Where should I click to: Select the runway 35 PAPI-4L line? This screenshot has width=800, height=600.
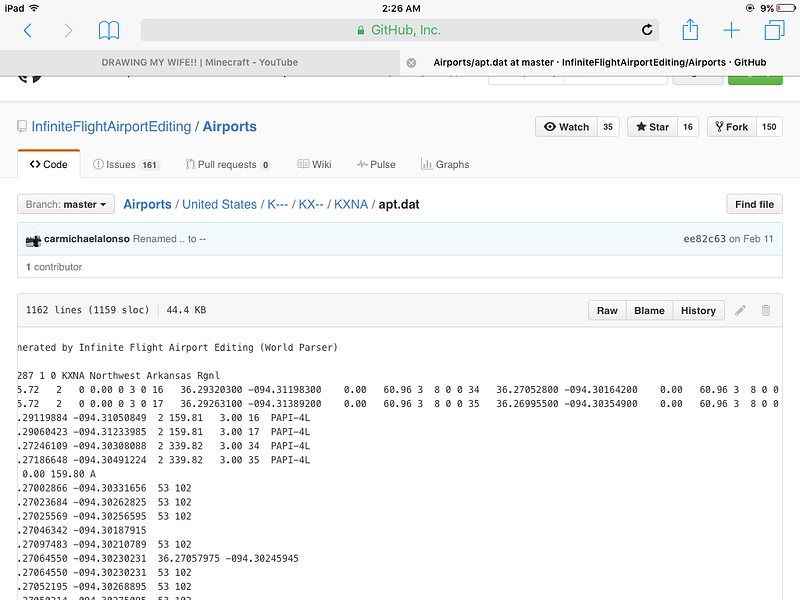[x=163, y=460]
